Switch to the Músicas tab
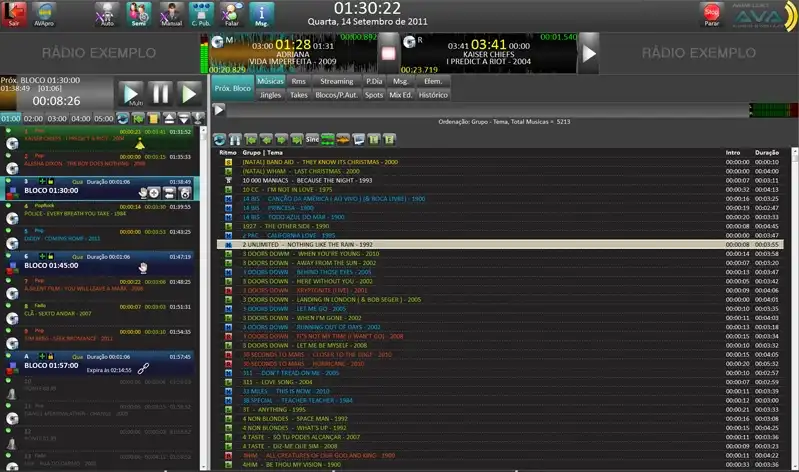The height and width of the screenshot is (472, 799). [x=270, y=81]
